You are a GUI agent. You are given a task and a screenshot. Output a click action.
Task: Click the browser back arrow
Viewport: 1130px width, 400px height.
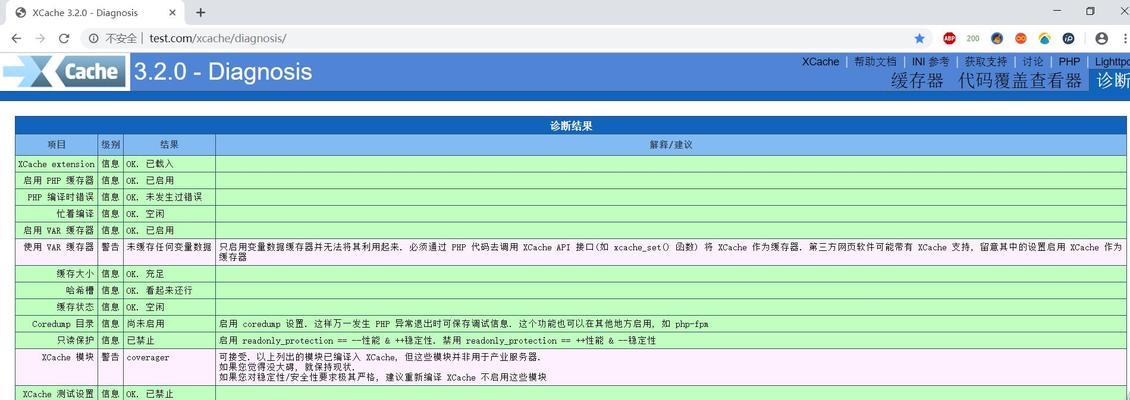(x=17, y=38)
